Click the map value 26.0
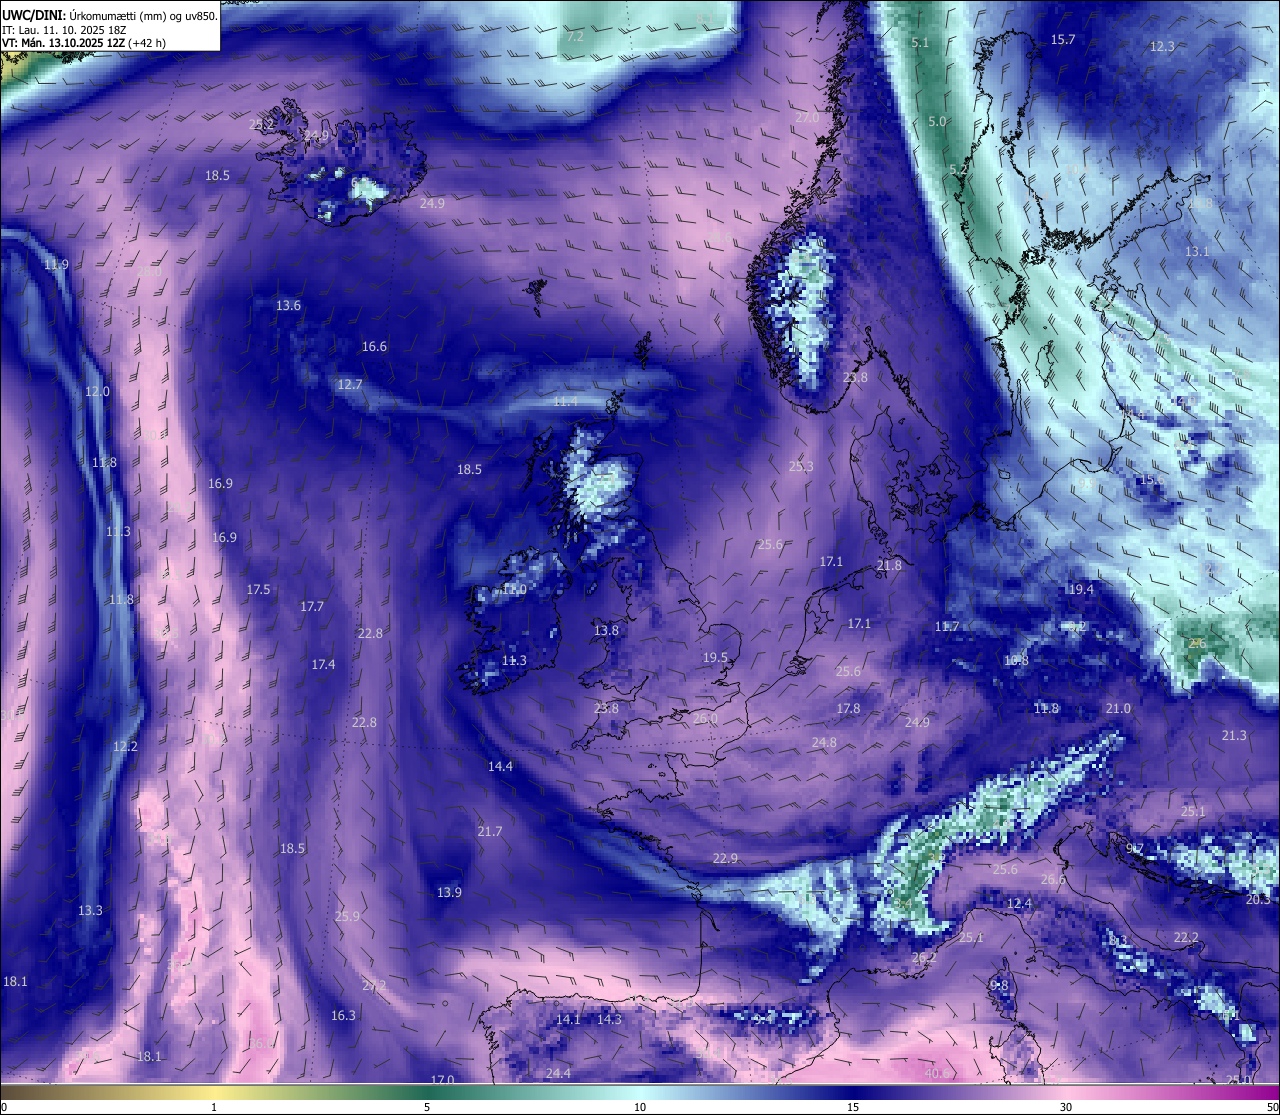The height and width of the screenshot is (1115, 1280). pos(705,719)
